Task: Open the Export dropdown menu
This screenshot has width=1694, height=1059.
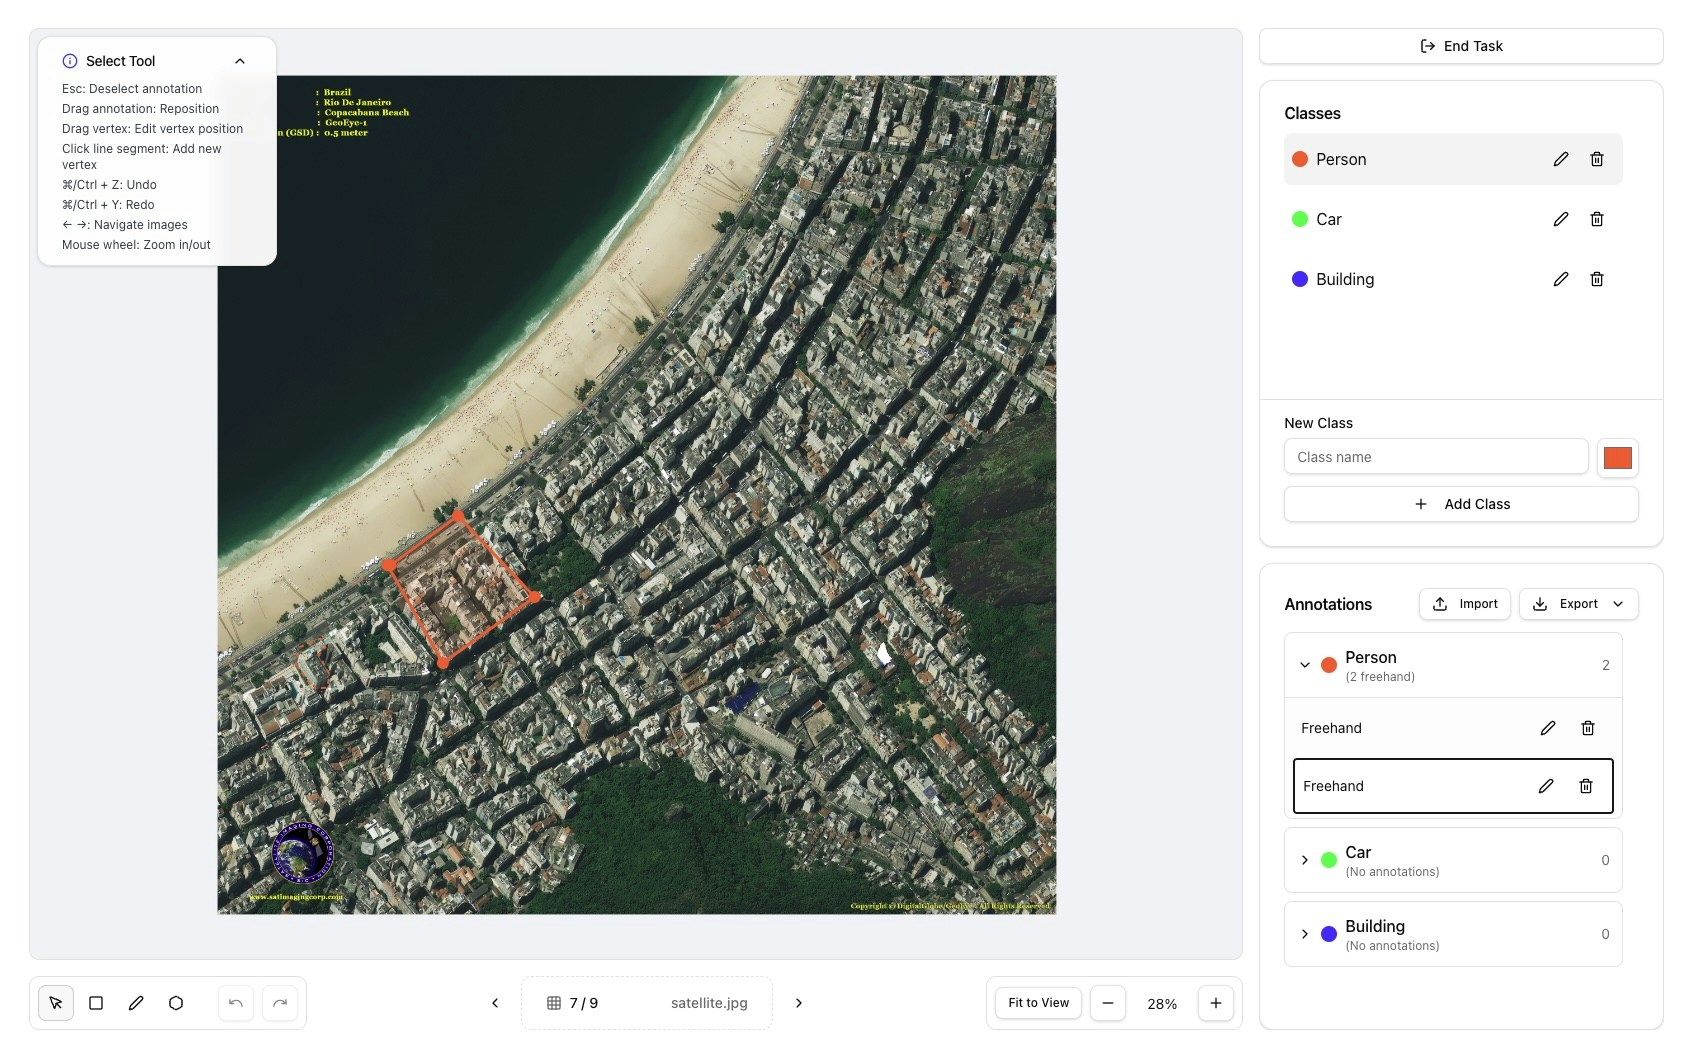Action: pos(1579,604)
